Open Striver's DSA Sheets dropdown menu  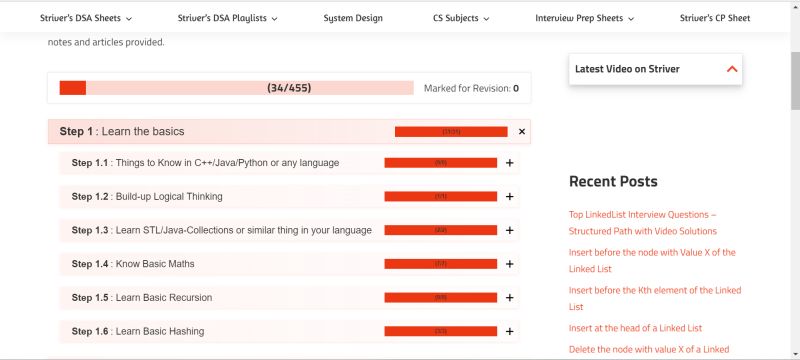[x=86, y=18]
